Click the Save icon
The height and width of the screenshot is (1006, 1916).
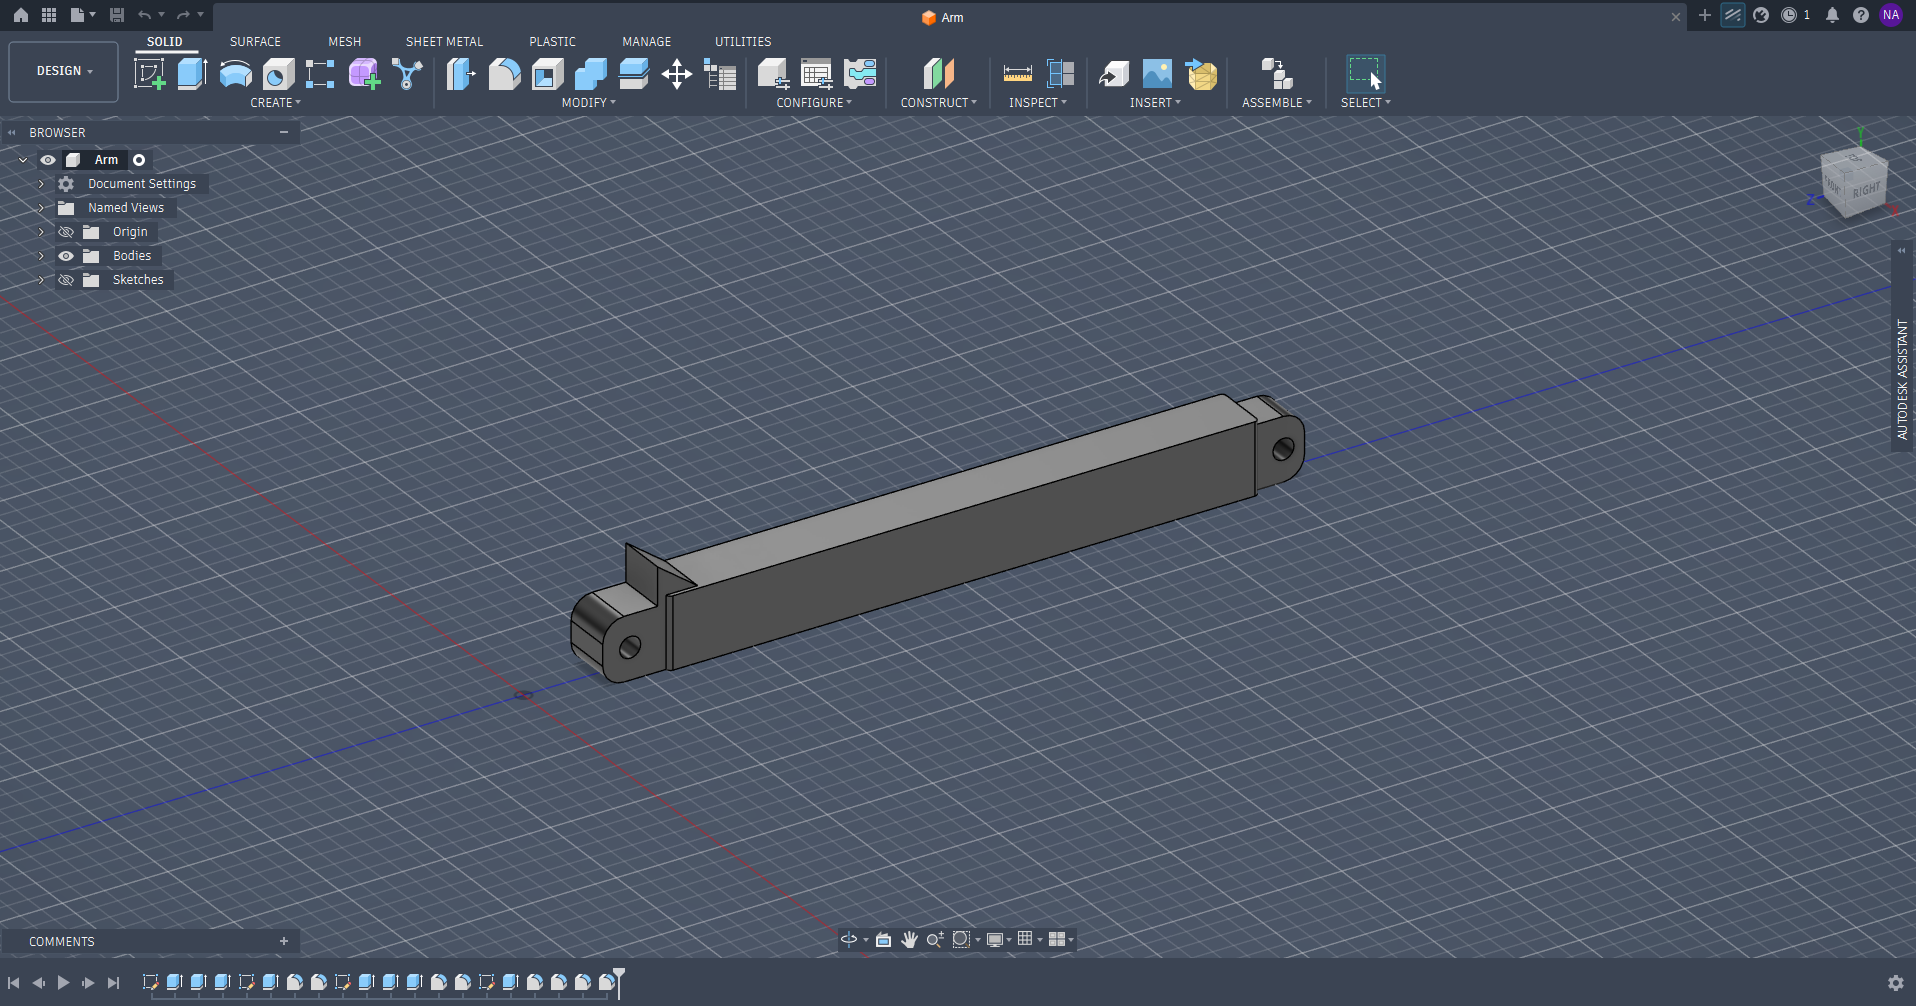pos(117,15)
